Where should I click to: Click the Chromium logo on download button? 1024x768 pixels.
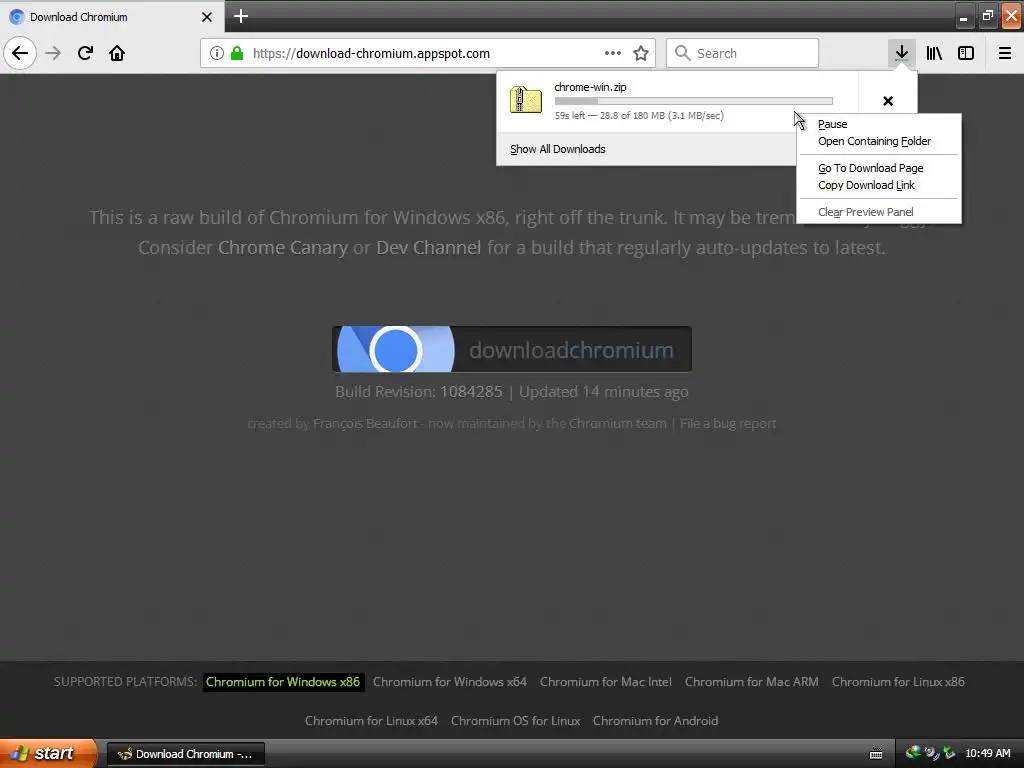(x=396, y=349)
